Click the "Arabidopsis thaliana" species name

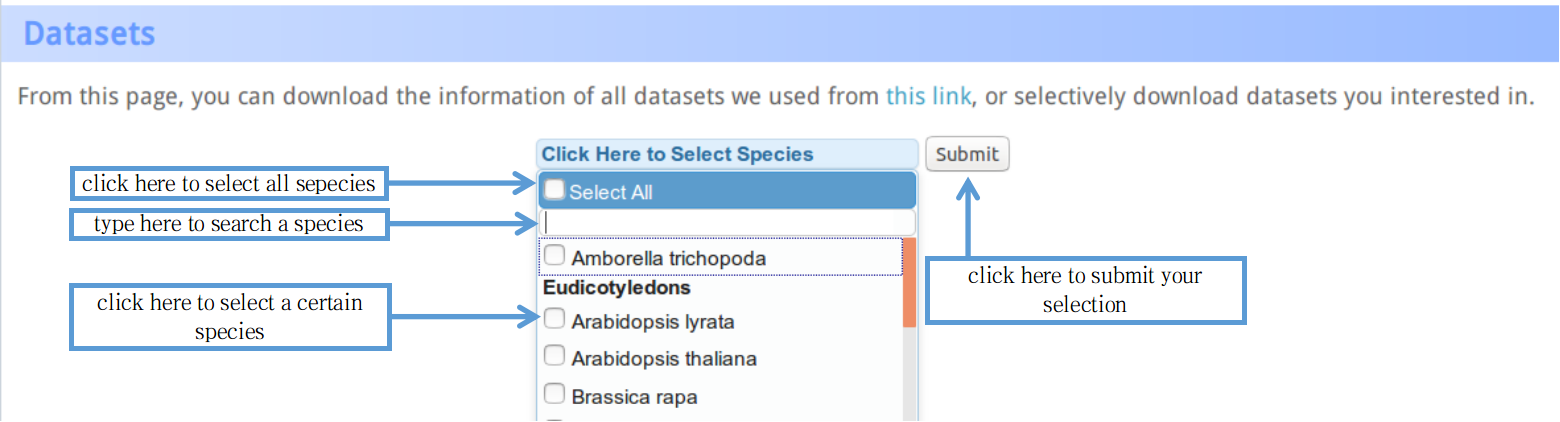point(664,358)
